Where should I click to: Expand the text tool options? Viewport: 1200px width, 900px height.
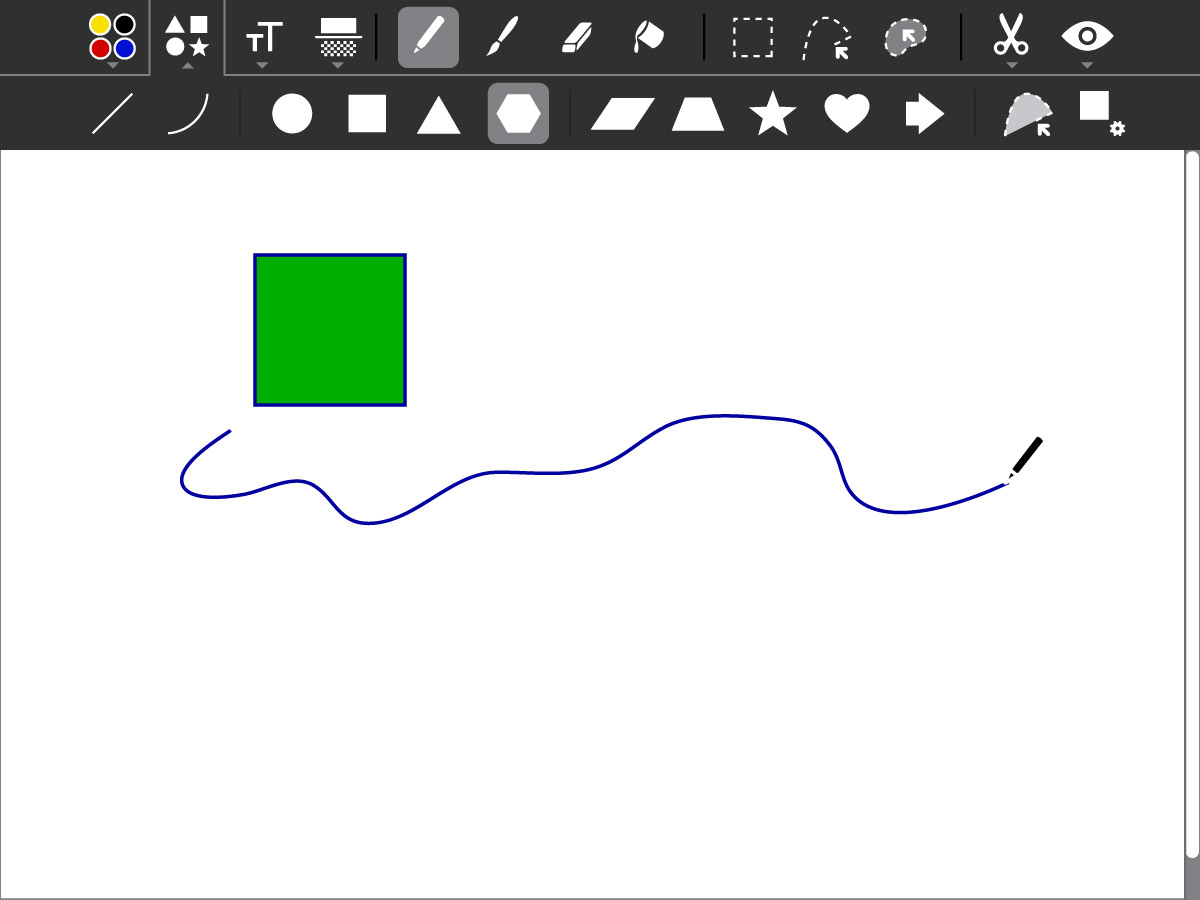pos(263,38)
